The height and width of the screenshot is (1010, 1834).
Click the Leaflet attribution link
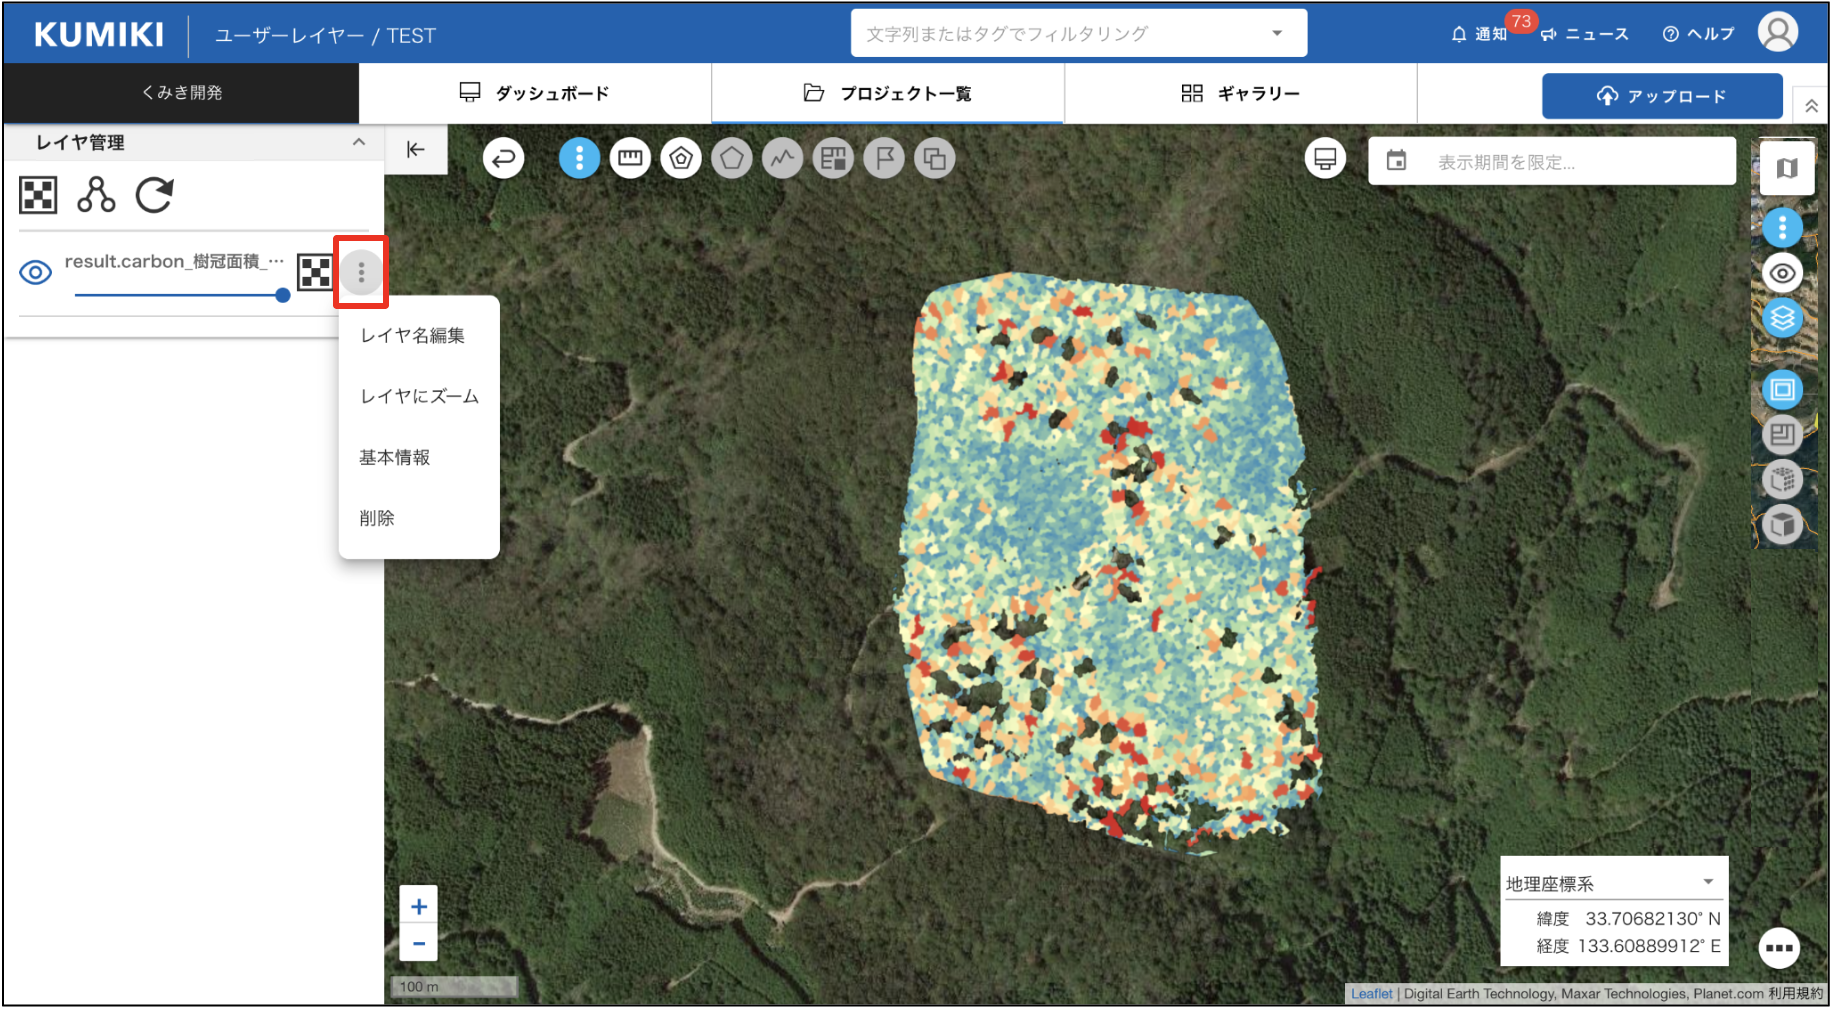click(x=1370, y=993)
